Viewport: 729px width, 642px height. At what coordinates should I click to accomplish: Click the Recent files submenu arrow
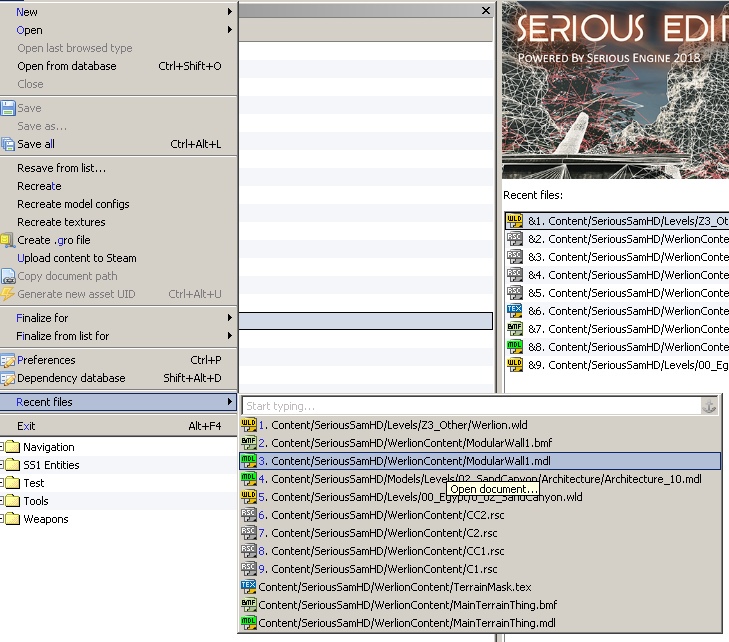point(230,402)
